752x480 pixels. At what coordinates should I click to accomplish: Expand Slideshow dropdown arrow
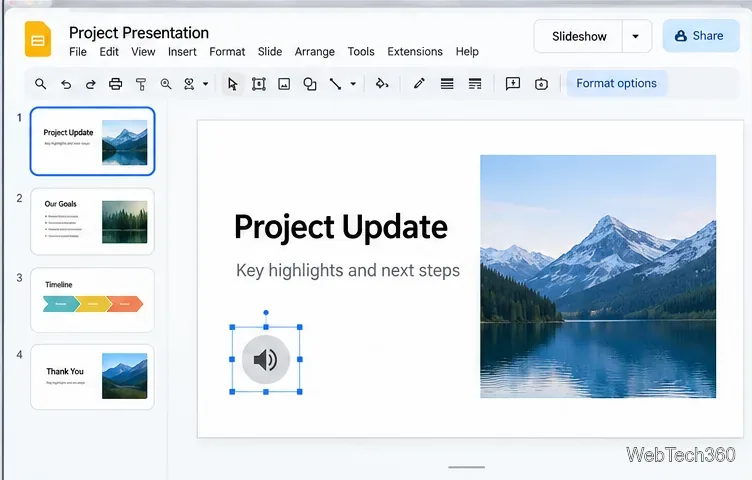pyautogui.click(x=636, y=36)
